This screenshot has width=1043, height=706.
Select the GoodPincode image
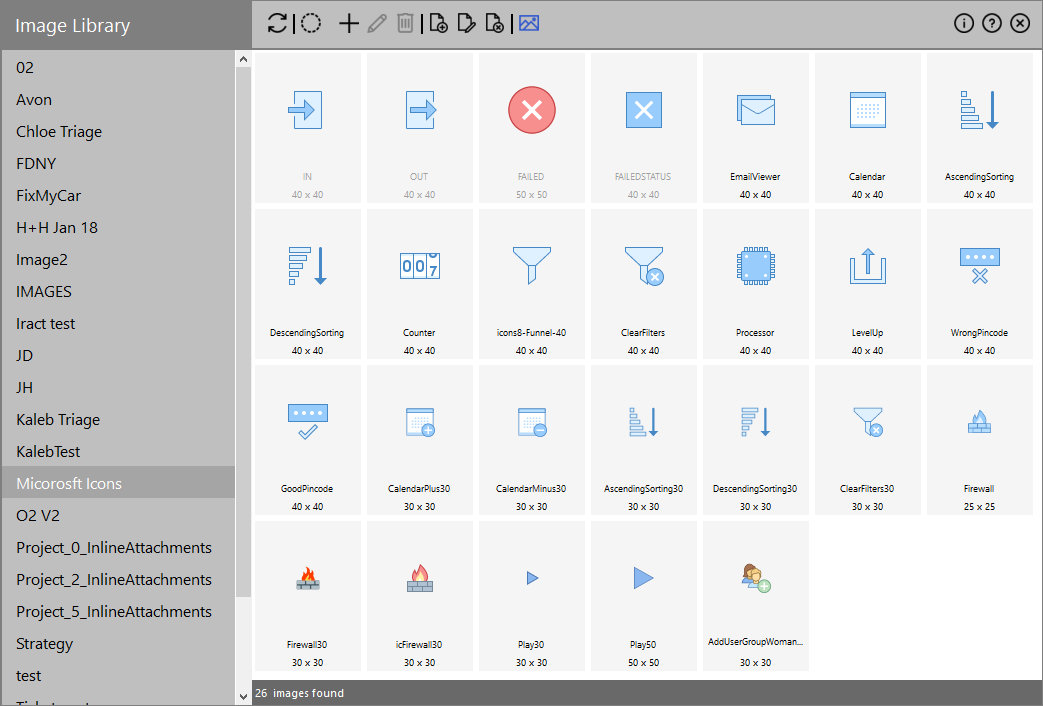(307, 440)
